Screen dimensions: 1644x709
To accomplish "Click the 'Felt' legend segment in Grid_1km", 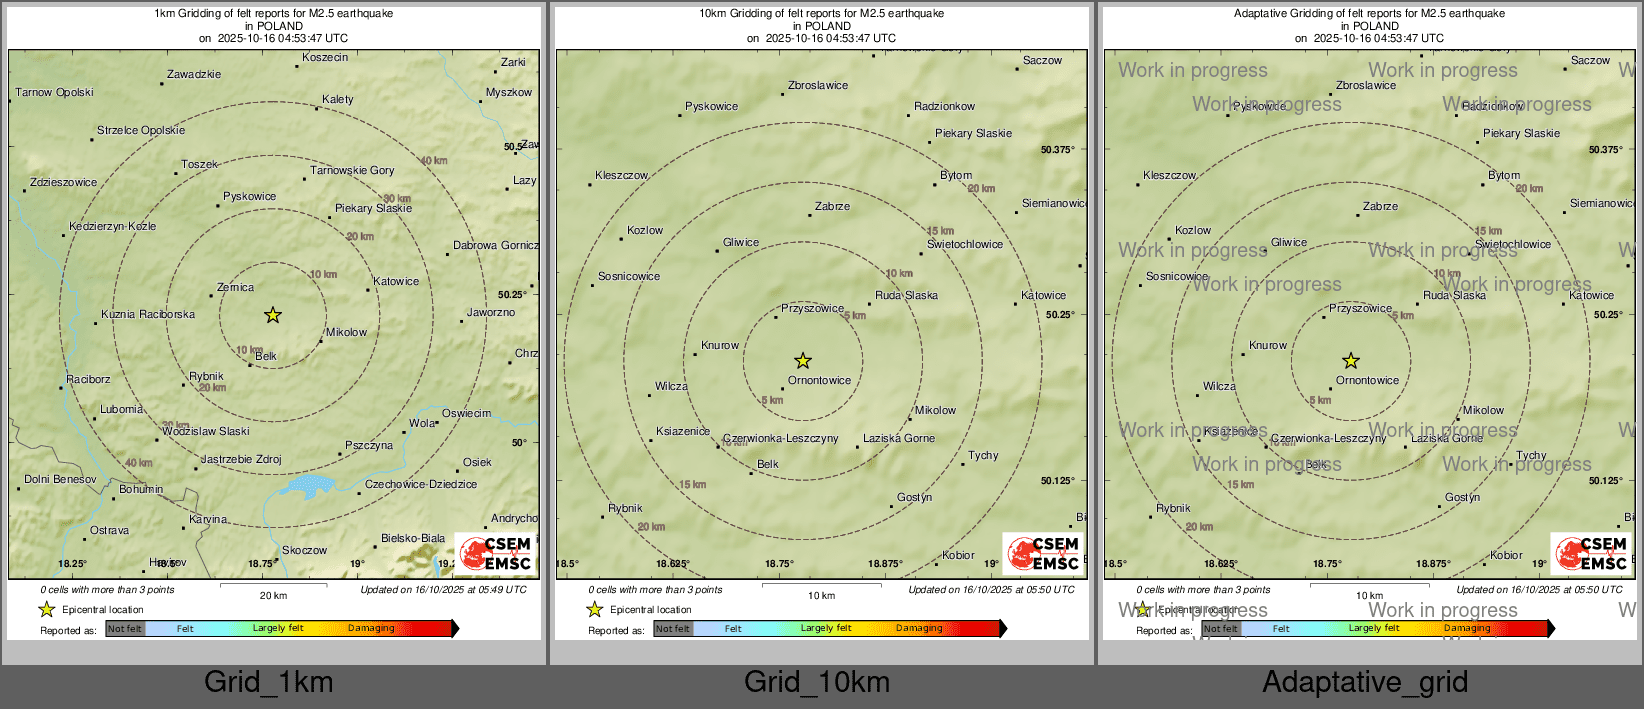I will tap(185, 628).
